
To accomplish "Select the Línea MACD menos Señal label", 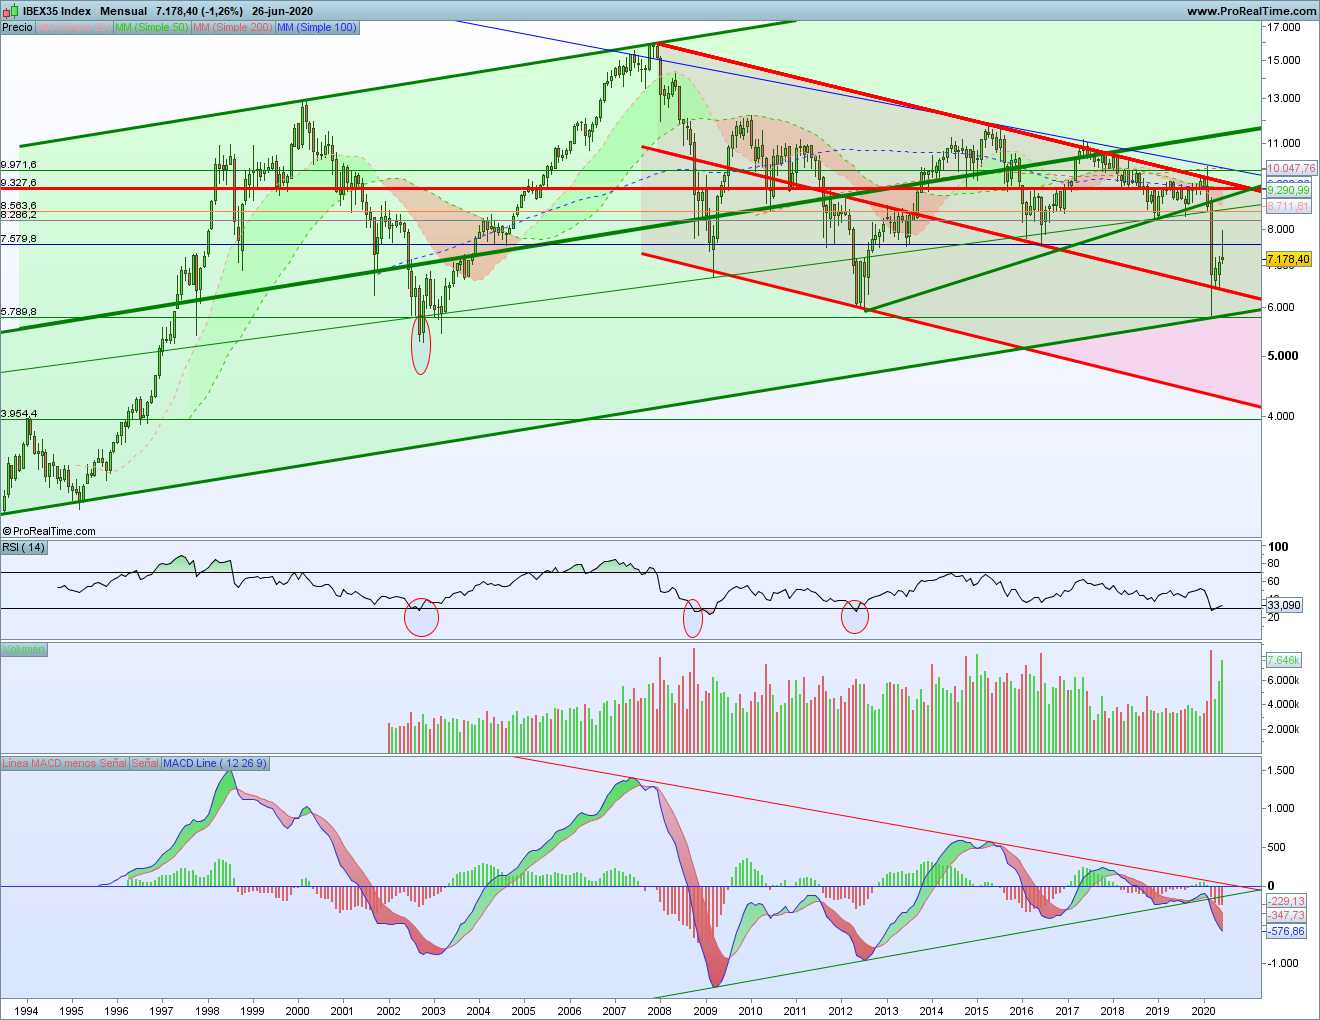I will pyautogui.click(x=64, y=763).
